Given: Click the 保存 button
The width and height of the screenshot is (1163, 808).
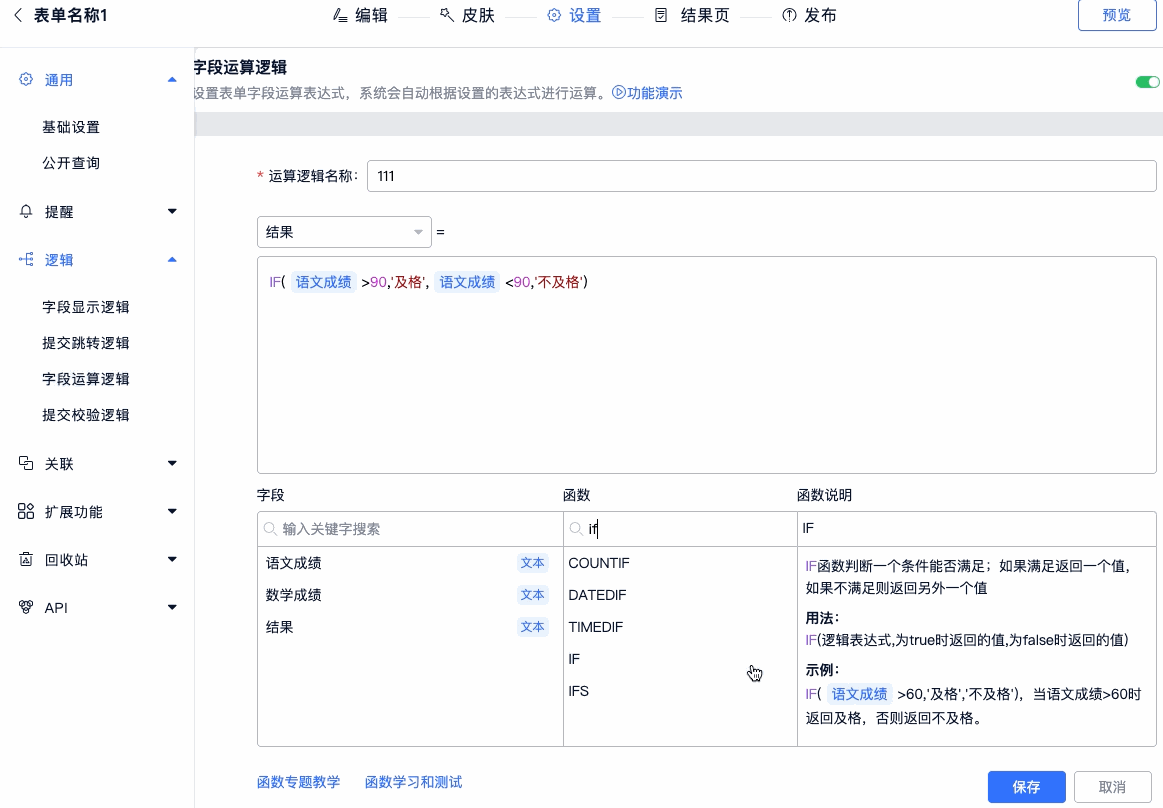Looking at the screenshot, I should [1026, 787].
